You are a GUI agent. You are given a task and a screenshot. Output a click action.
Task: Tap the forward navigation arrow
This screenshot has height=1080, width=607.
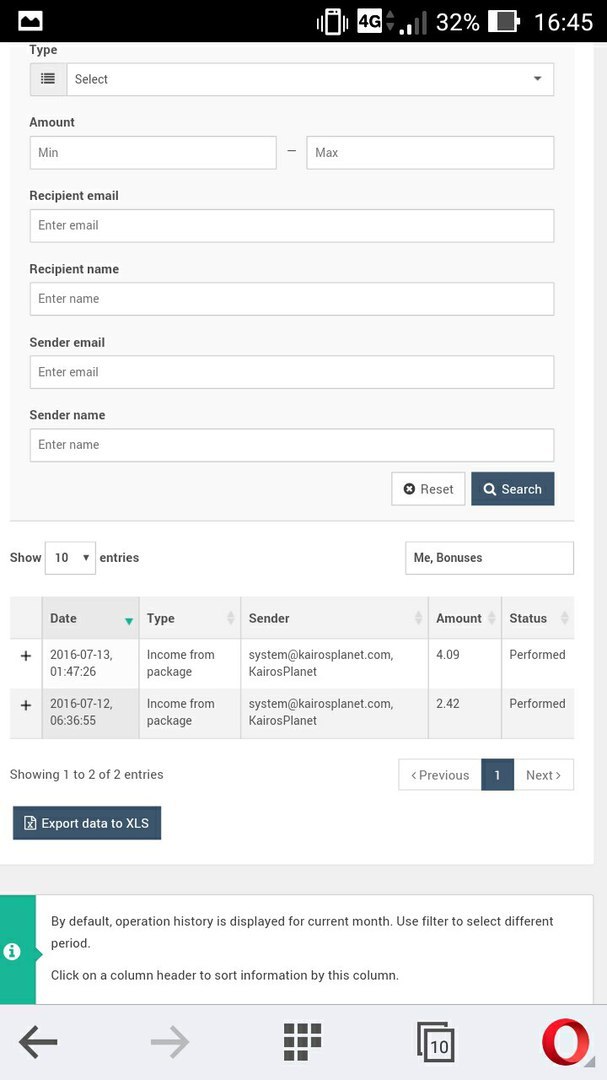(x=169, y=1041)
